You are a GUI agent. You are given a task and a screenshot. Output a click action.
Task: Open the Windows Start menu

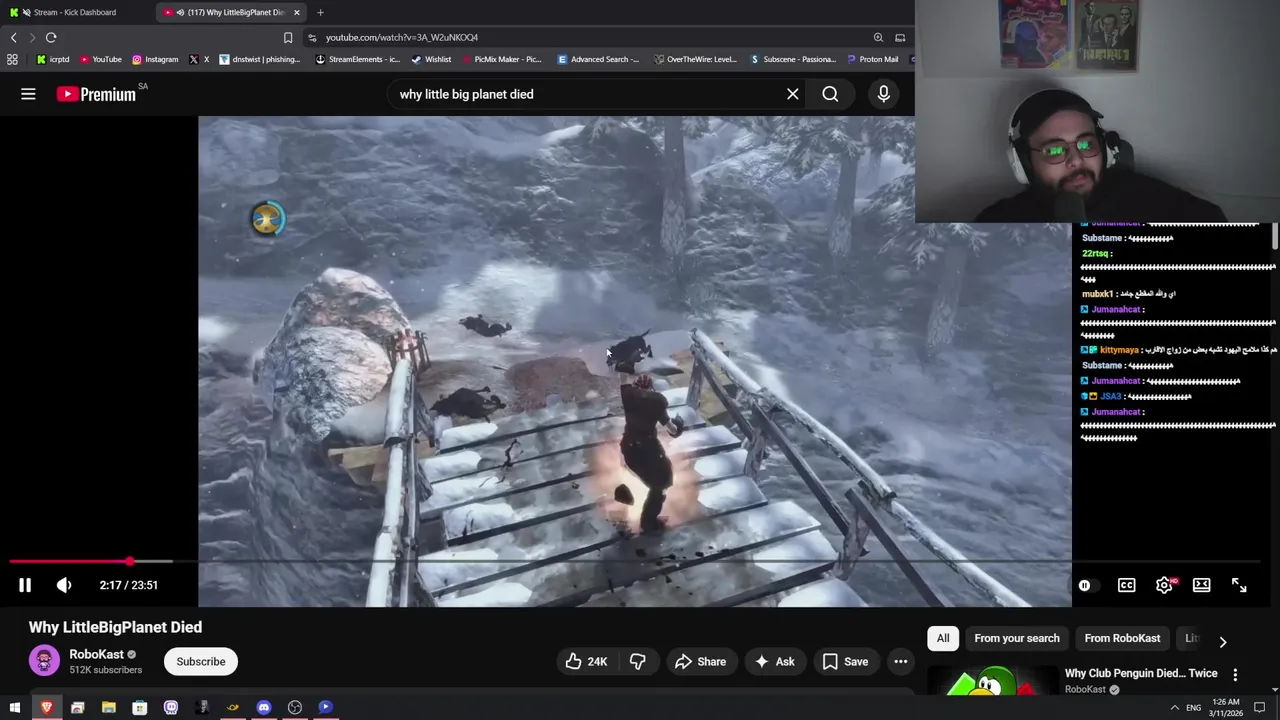point(14,707)
